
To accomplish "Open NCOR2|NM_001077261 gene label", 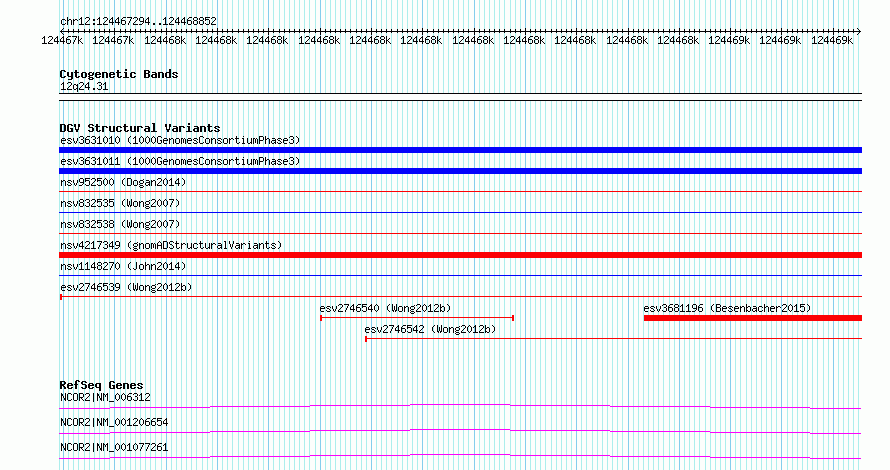I will pos(114,447).
